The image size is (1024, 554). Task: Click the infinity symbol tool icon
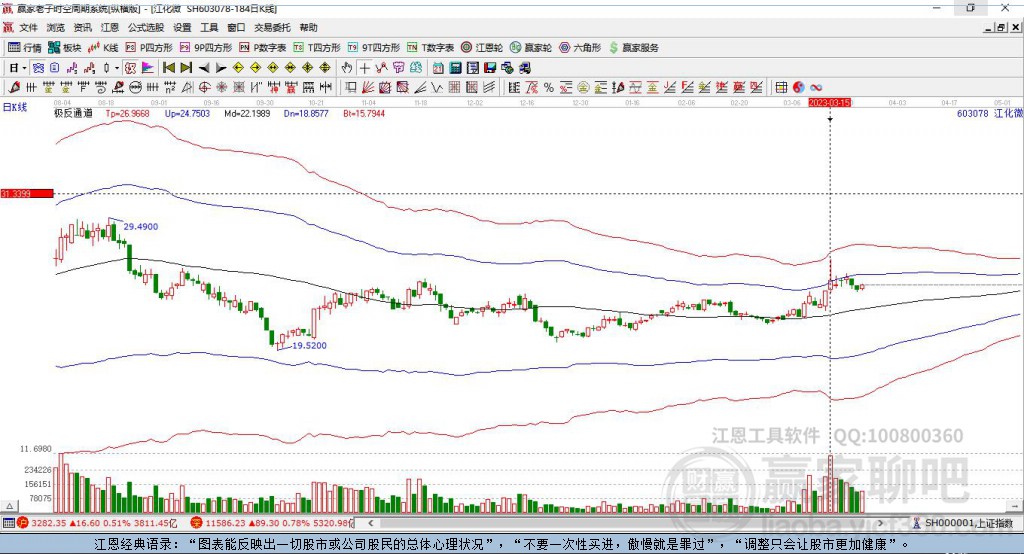(x=816, y=87)
